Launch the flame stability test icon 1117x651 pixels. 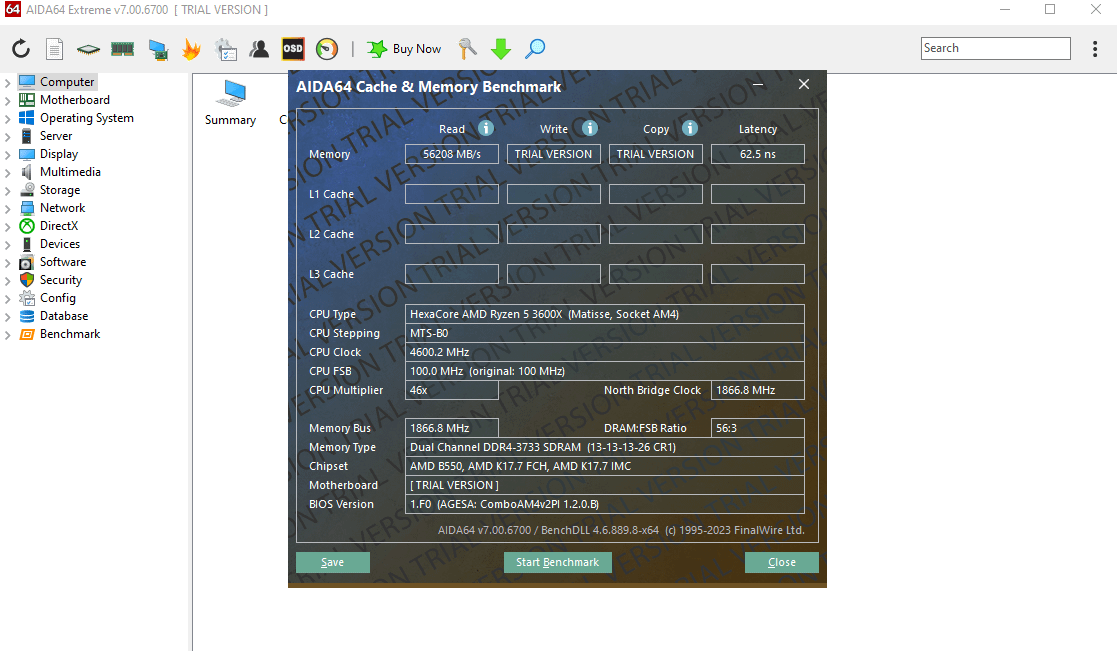tap(191, 48)
